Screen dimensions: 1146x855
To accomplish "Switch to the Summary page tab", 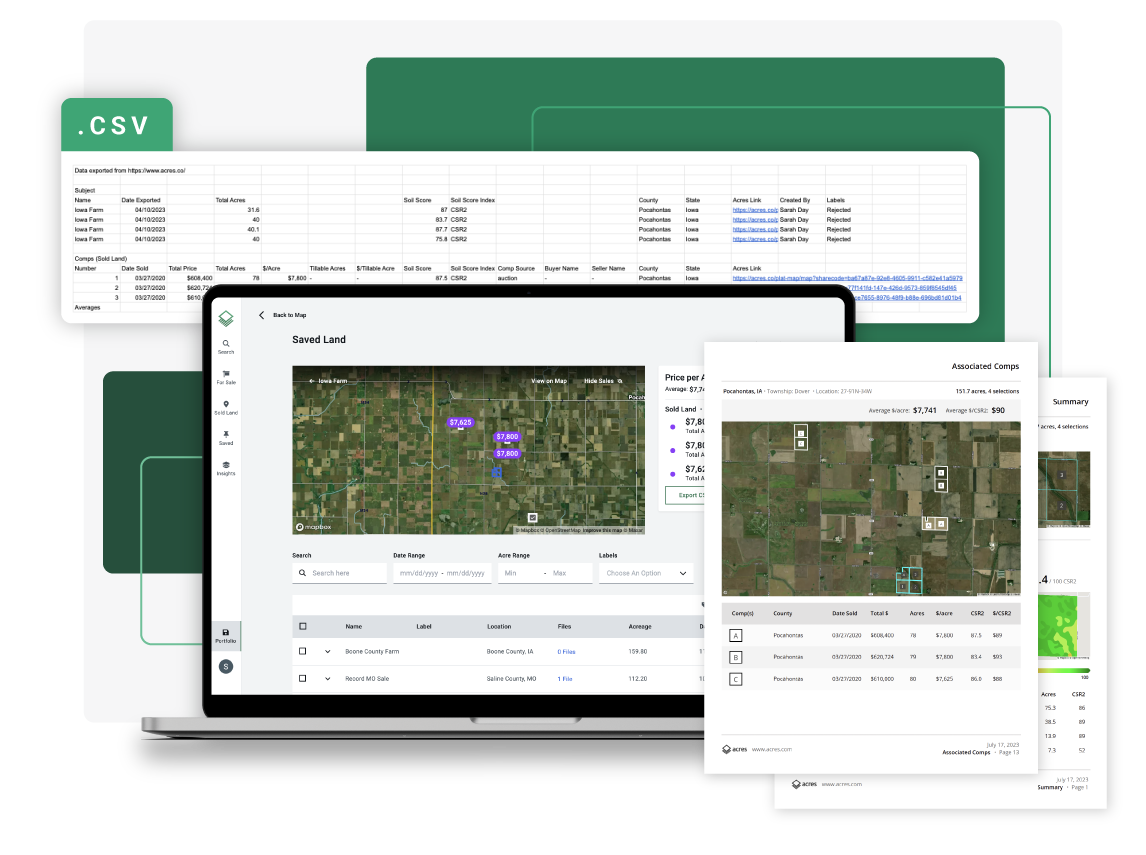I will coord(1070,402).
